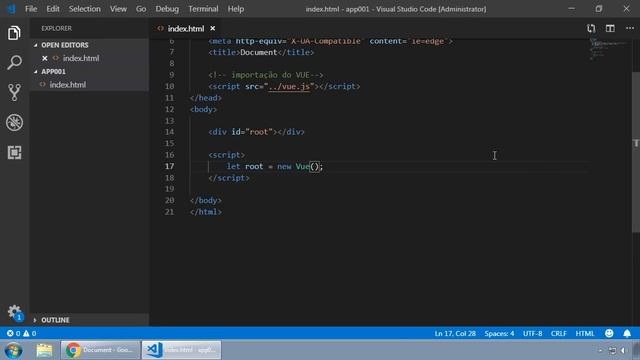Click the warnings count in status bar

point(29,333)
